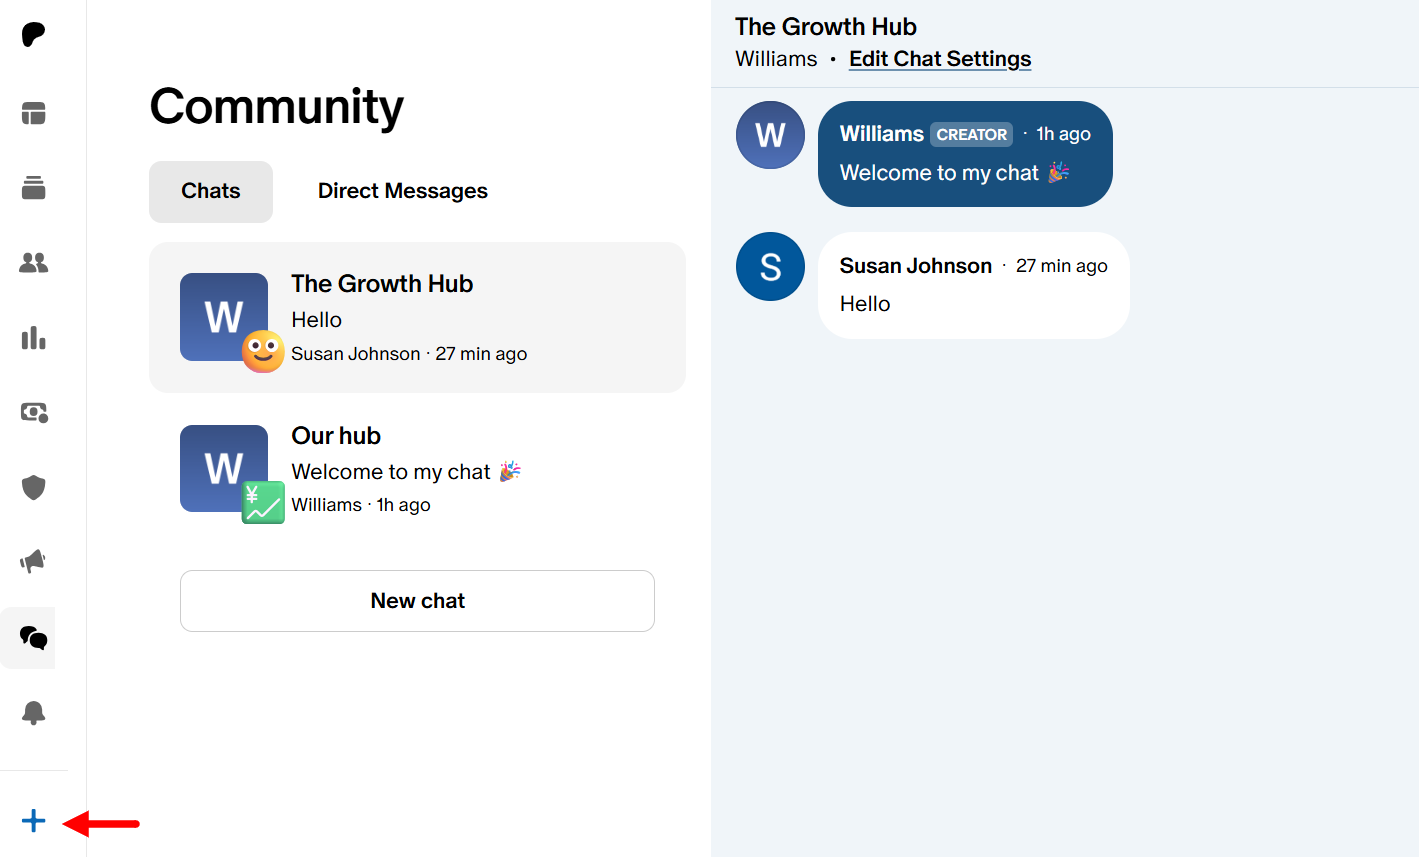Click the Community page heading

[x=277, y=106]
